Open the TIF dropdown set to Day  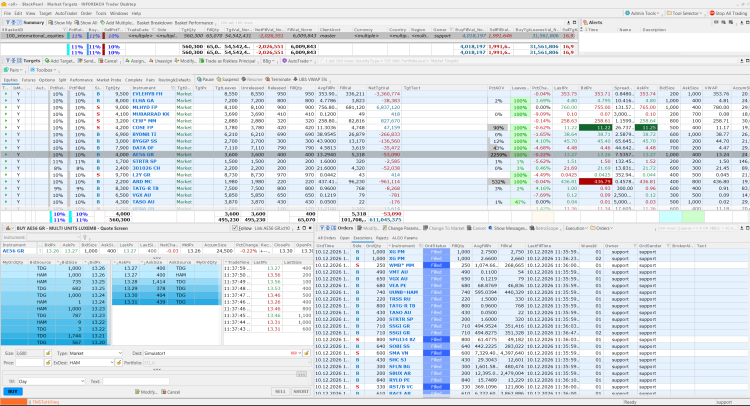tap(51, 381)
